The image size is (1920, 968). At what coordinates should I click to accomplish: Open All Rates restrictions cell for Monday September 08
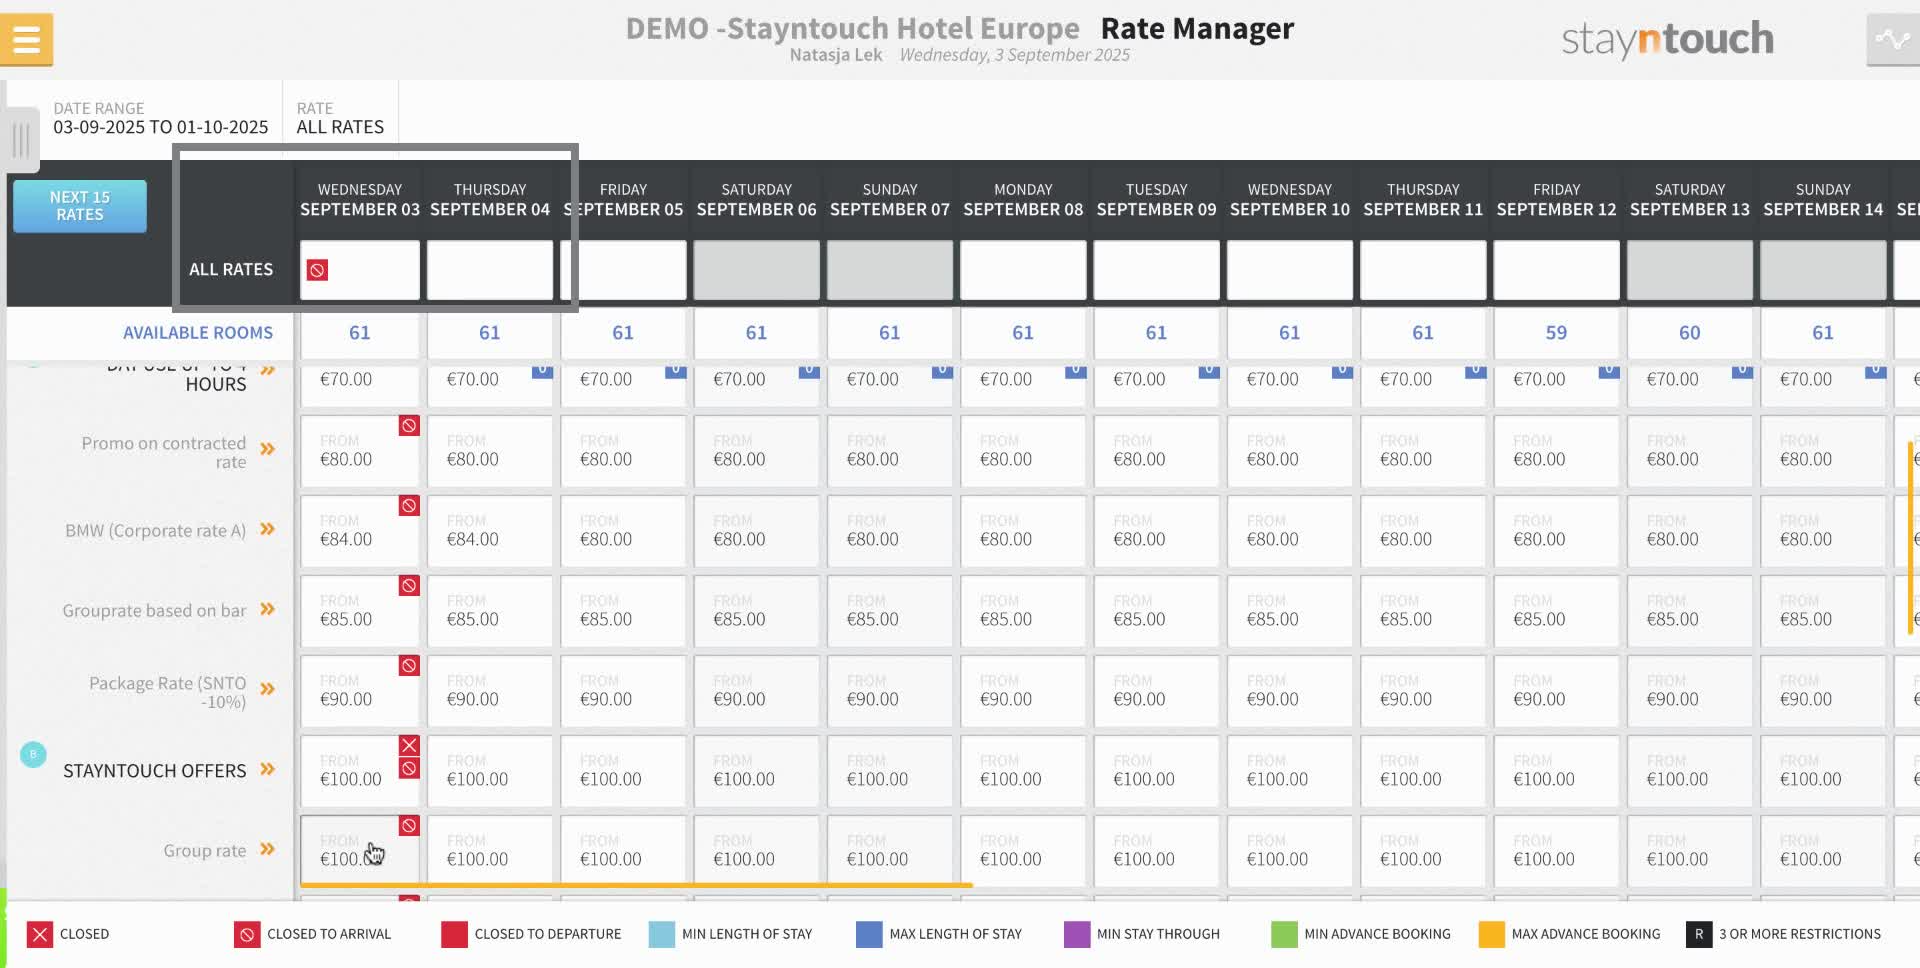(1023, 270)
